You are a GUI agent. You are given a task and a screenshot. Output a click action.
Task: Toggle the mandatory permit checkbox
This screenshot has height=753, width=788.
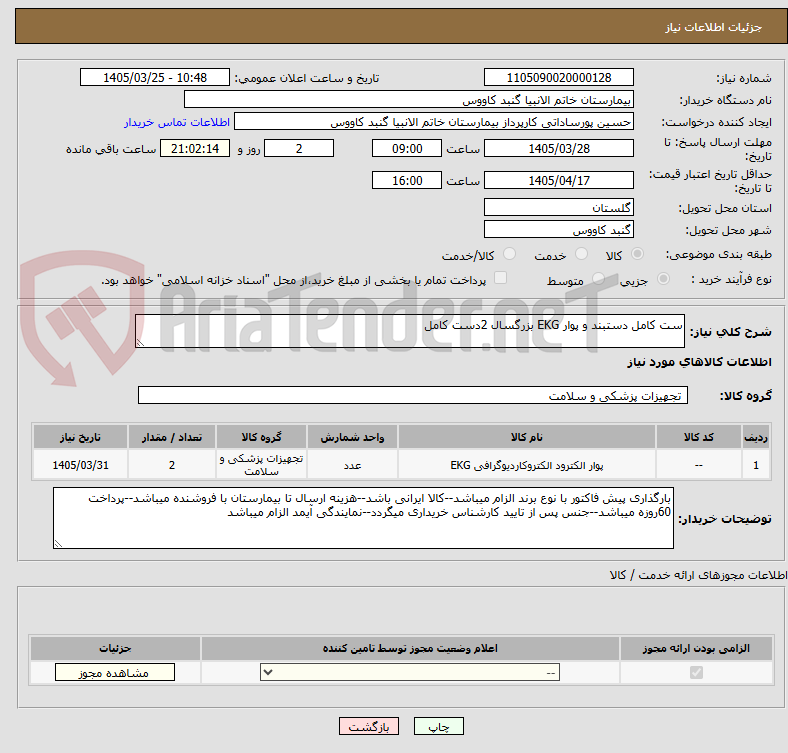click(696, 672)
